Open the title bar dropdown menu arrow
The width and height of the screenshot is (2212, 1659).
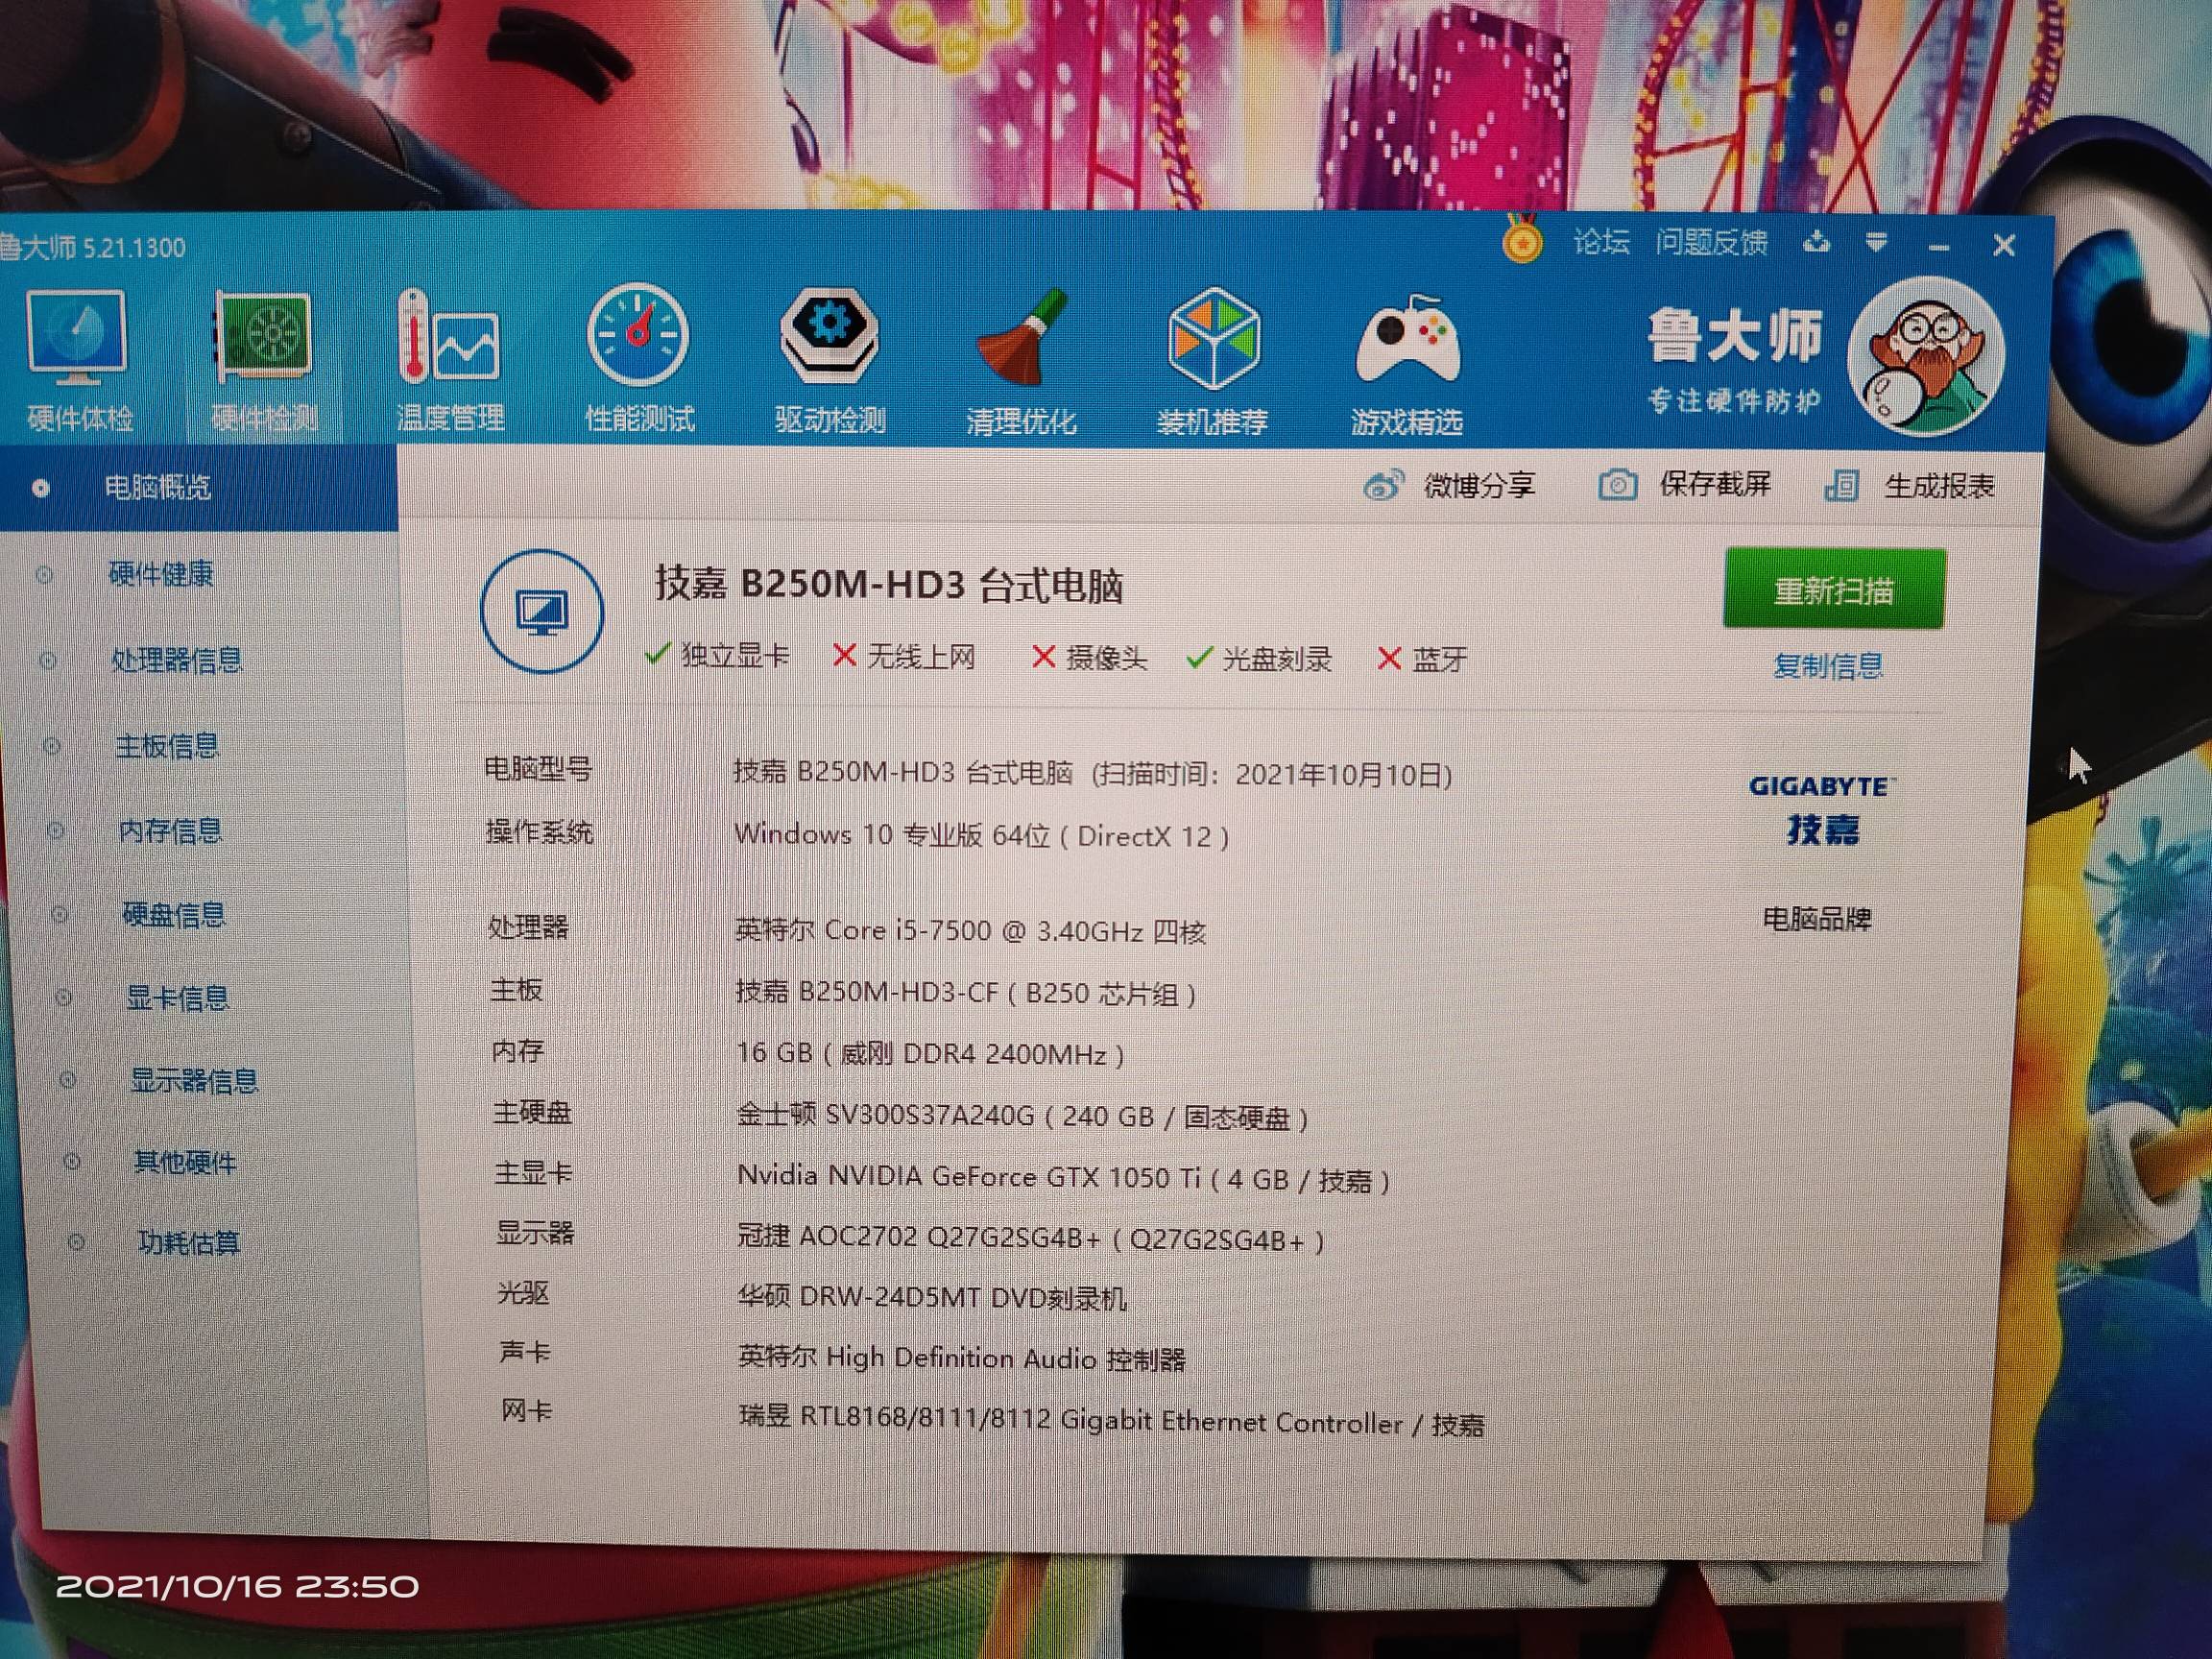click(x=1875, y=242)
